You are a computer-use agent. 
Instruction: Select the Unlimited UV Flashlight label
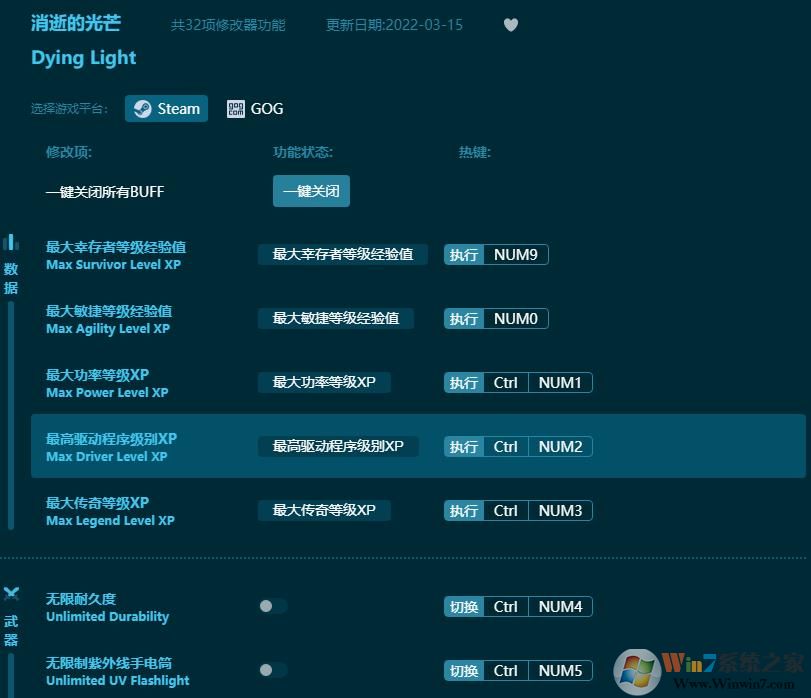[x=118, y=680]
